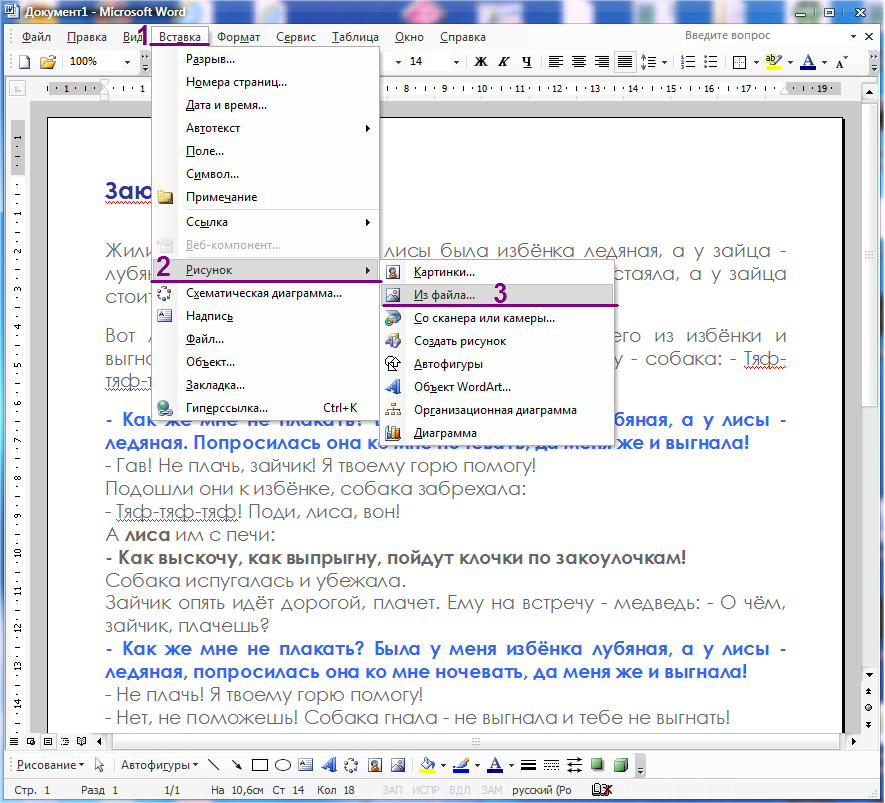Screen dimensions: 885x803
Task: Click Картинки... in the Рисунок submenu
Action: (x=497, y=272)
